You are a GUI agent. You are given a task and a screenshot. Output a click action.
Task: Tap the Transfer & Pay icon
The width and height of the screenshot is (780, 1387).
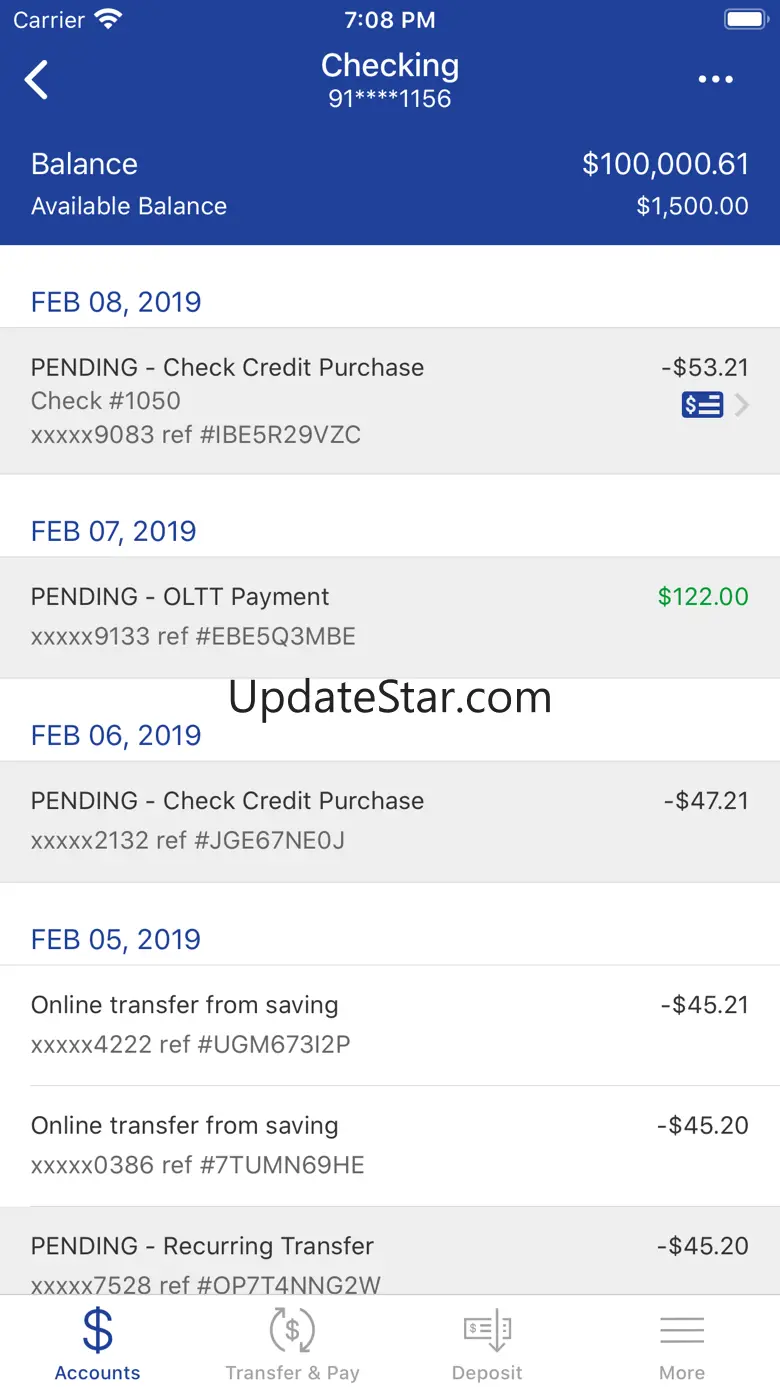292,1331
